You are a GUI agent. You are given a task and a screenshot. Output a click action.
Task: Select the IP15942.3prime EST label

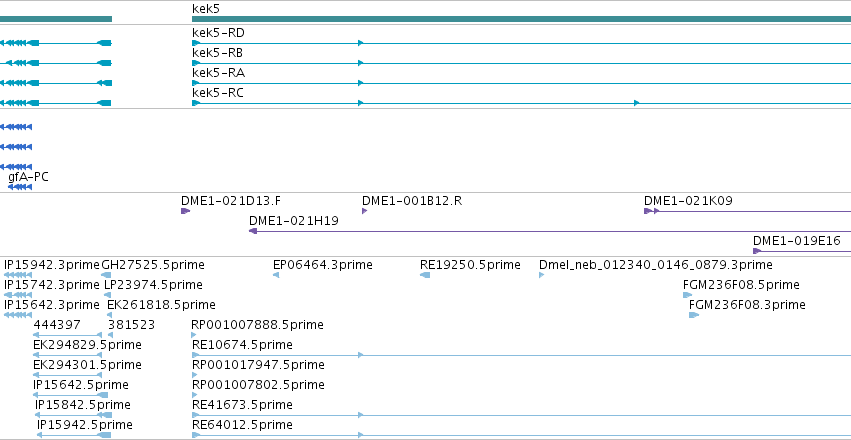(52, 265)
